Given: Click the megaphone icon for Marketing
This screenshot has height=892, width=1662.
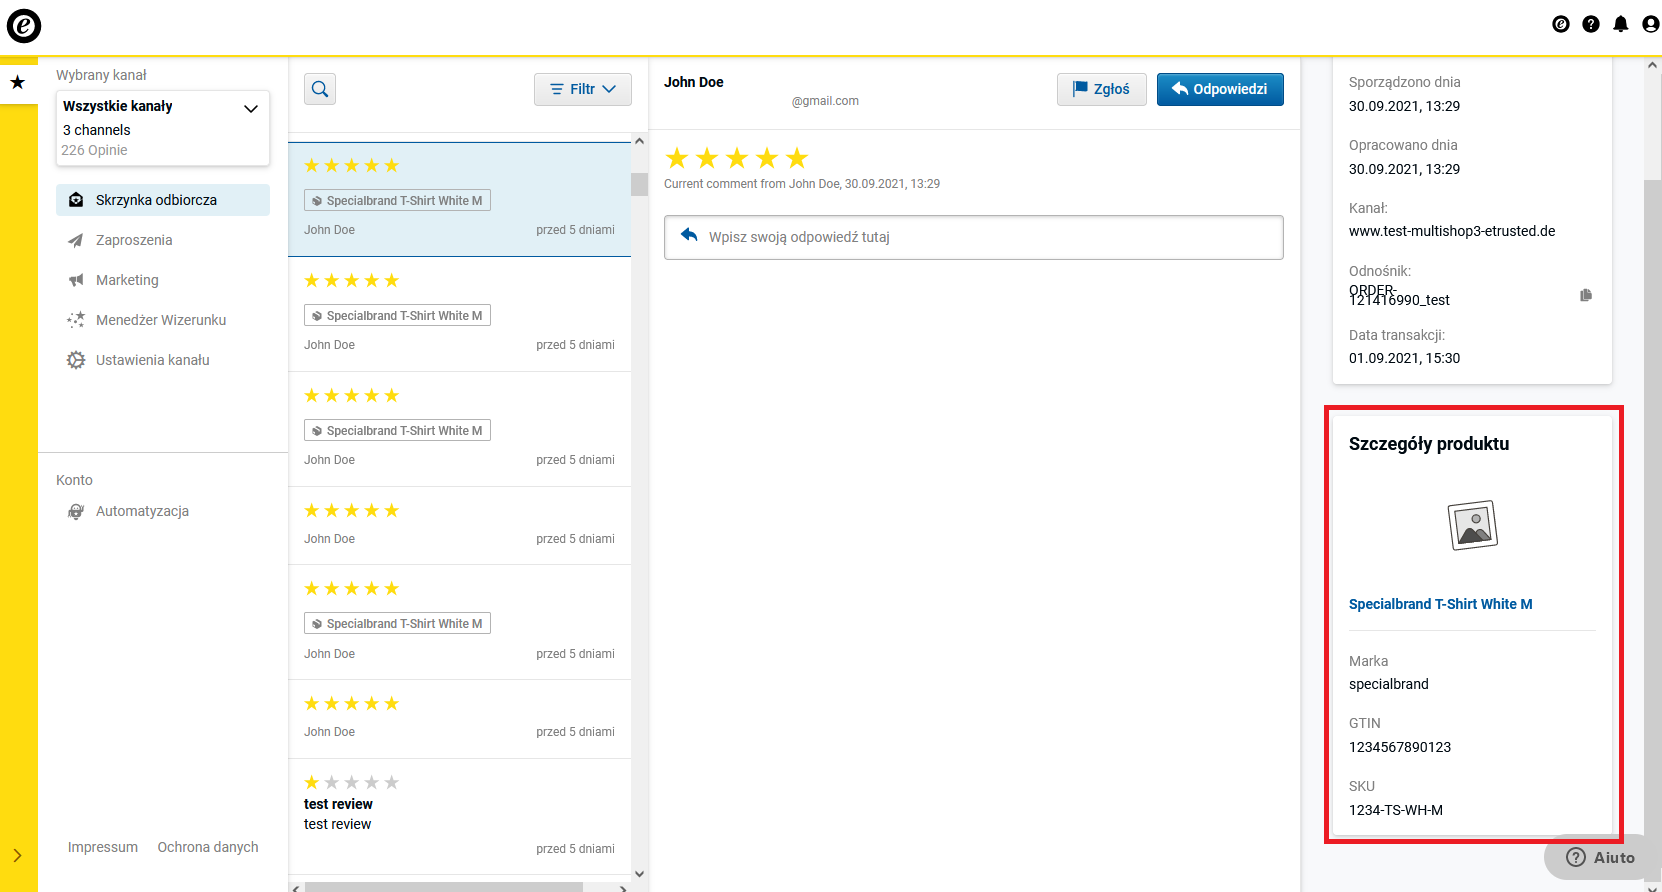Looking at the screenshot, I should 76,280.
